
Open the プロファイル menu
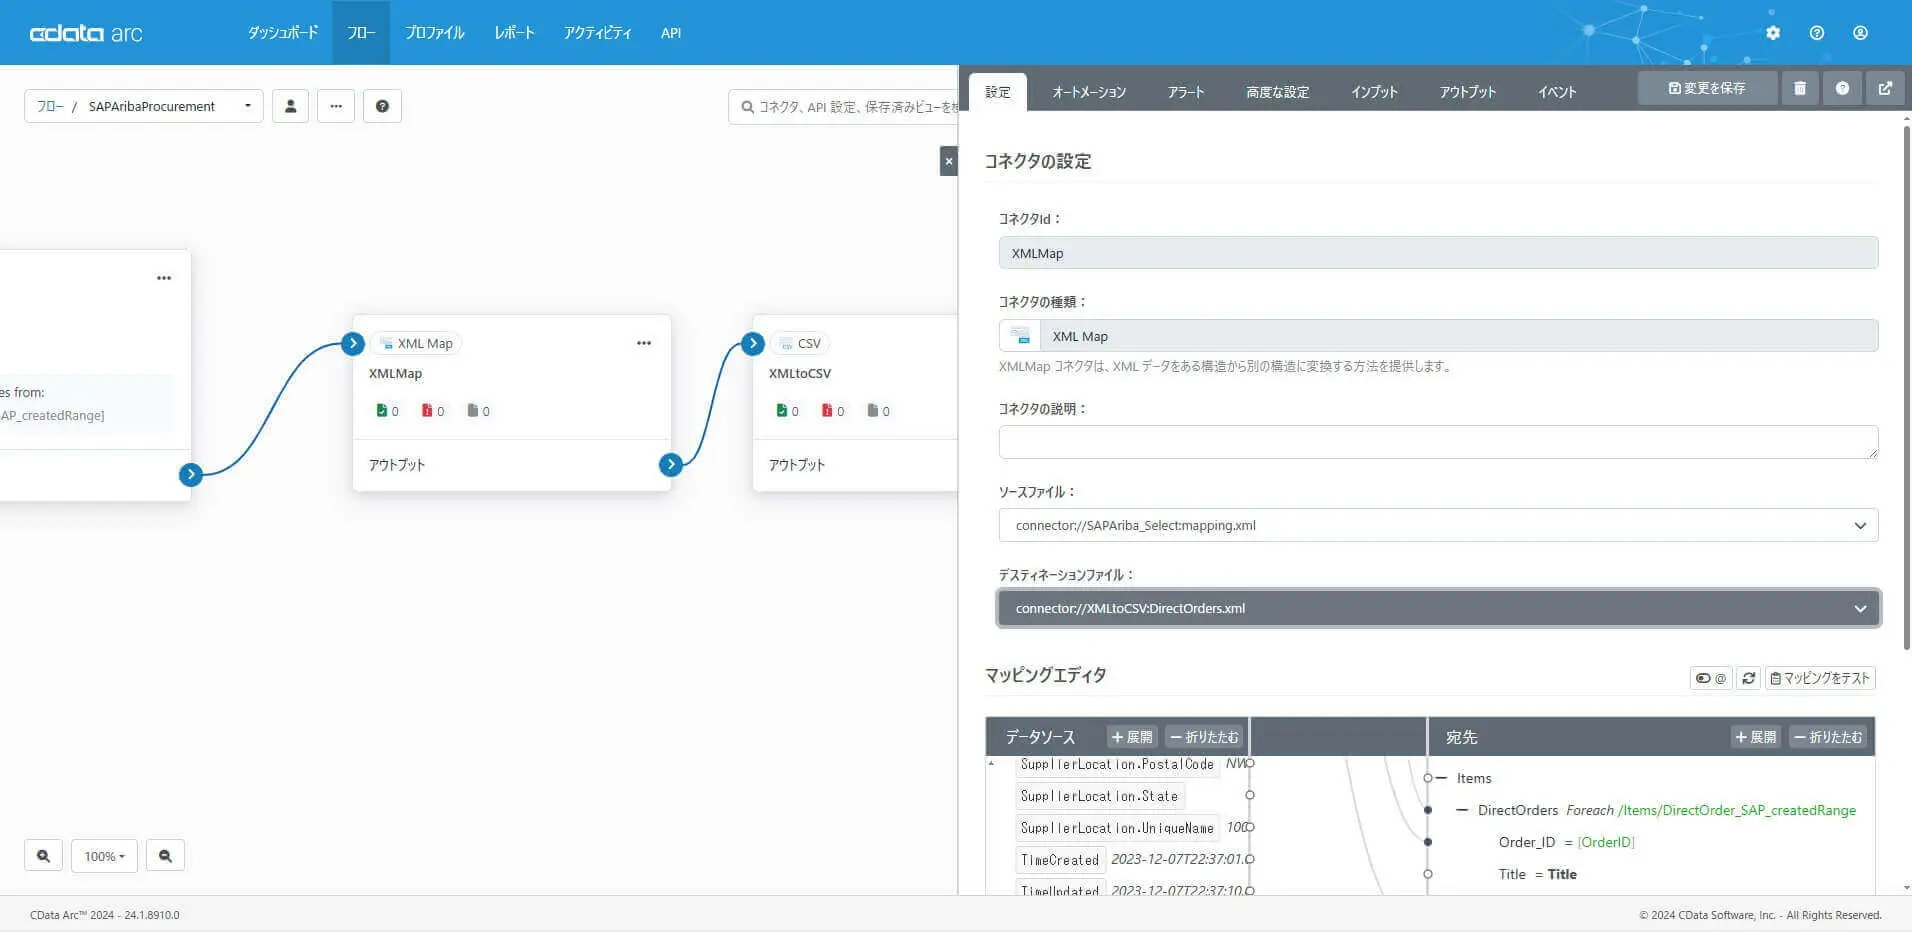click(x=435, y=33)
